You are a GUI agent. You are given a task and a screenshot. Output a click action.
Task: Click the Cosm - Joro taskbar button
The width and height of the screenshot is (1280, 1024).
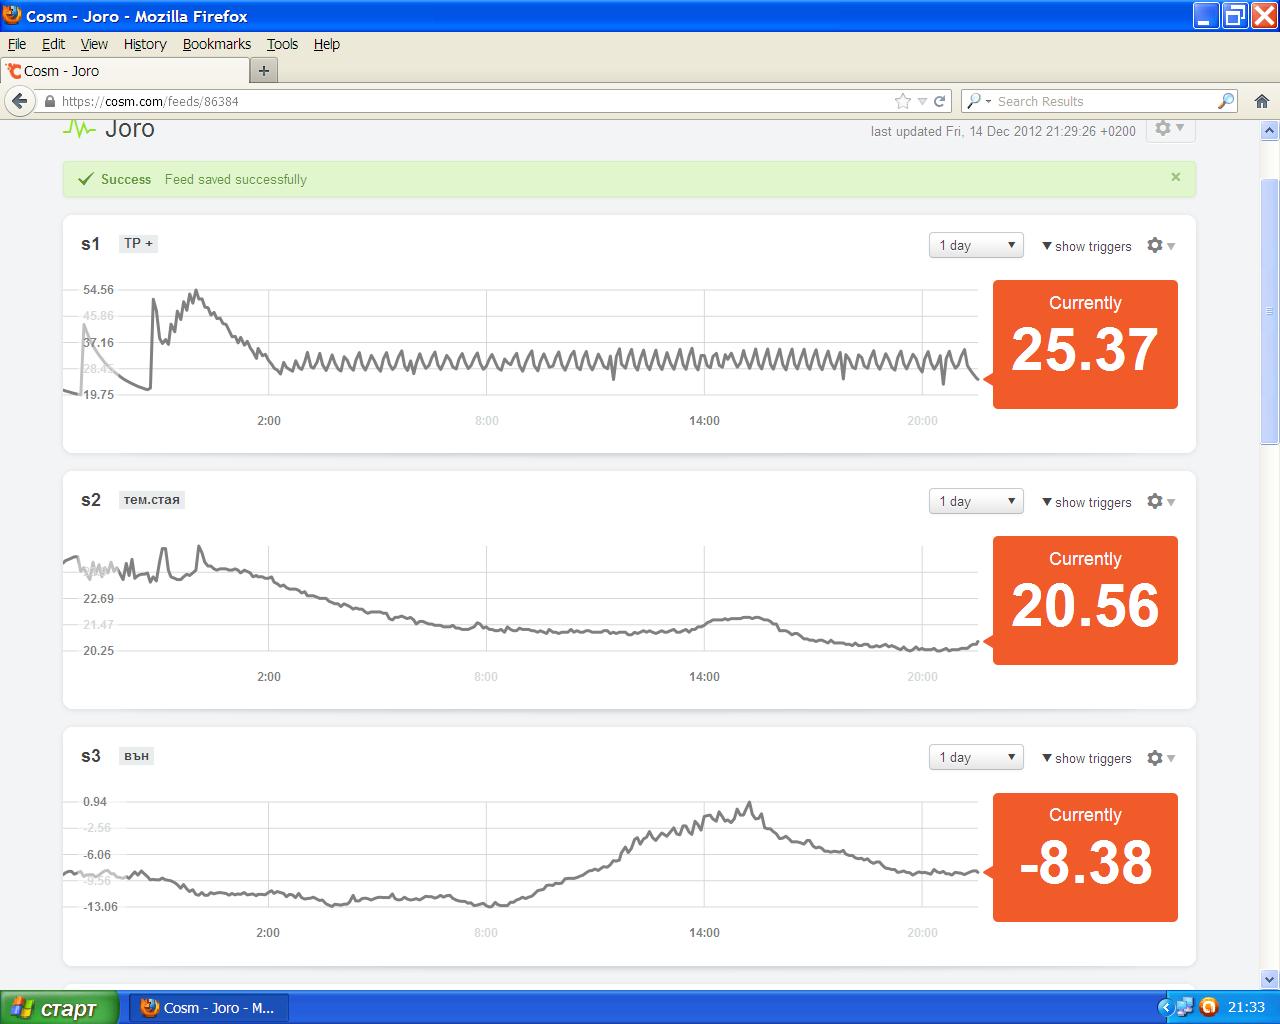click(209, 1007)
